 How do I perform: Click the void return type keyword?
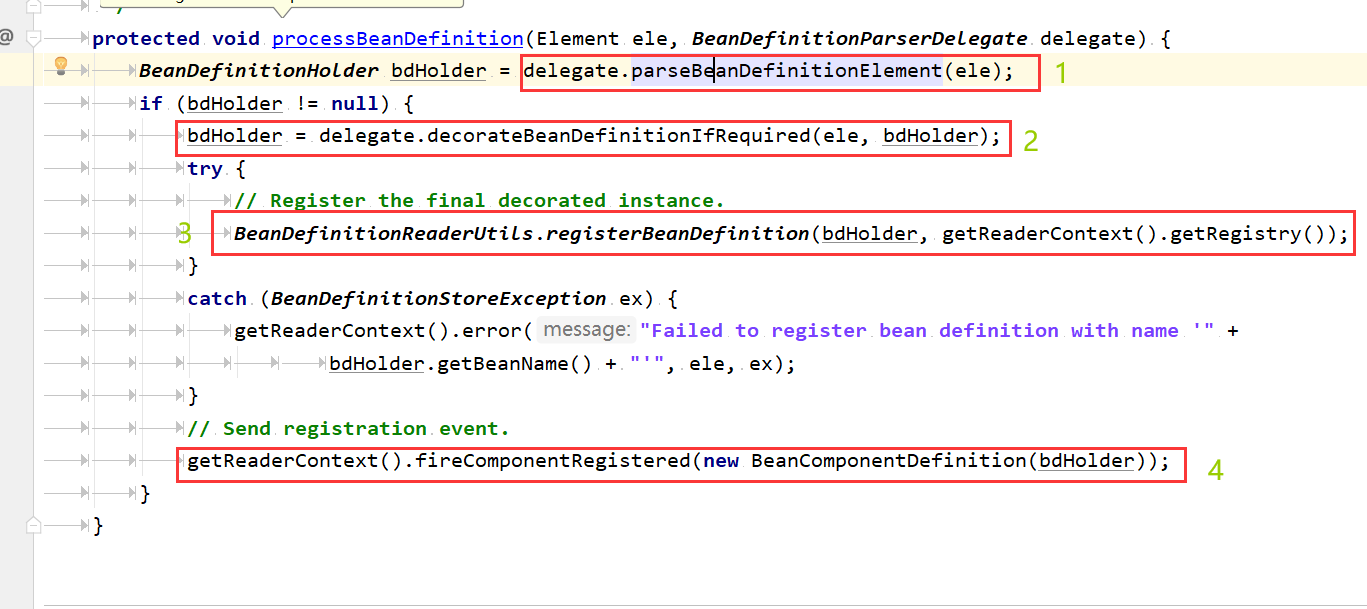[235, 39]
